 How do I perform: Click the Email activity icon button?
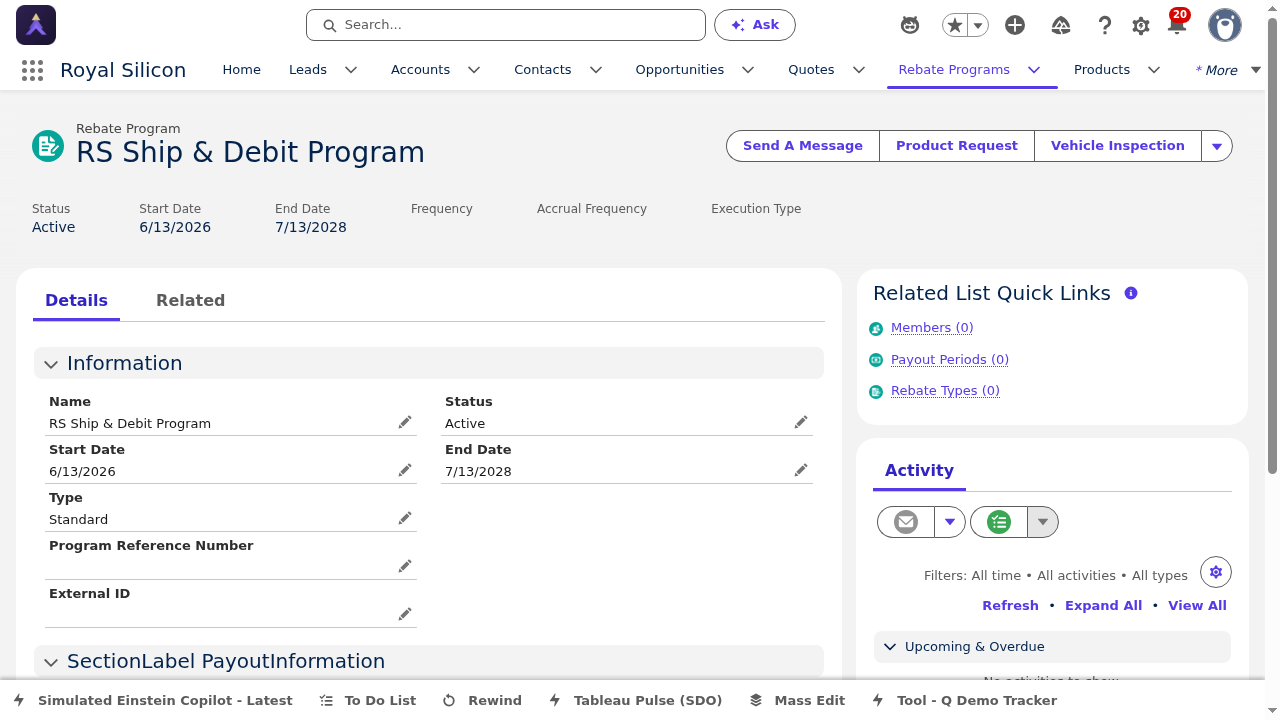tap(906, 522)
